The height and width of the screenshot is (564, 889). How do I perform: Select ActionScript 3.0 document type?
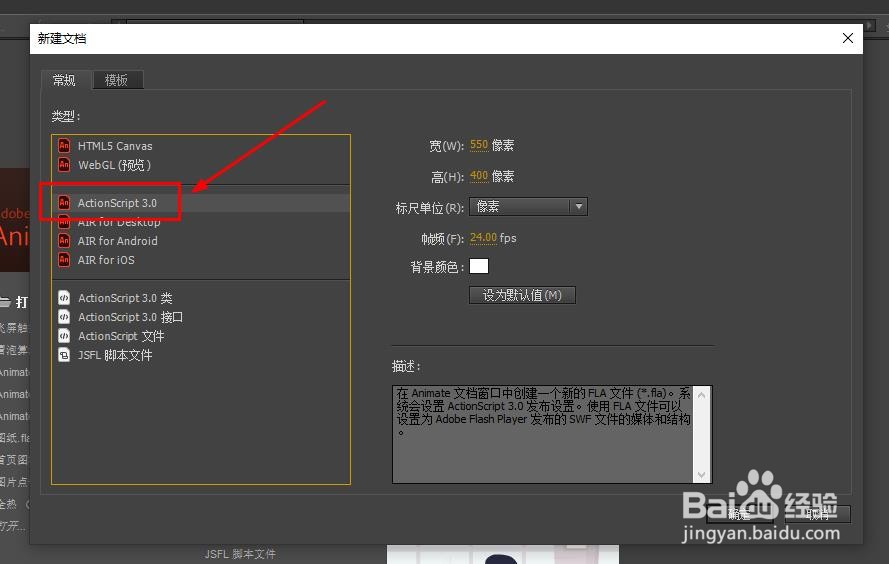(x=201, y=203)
